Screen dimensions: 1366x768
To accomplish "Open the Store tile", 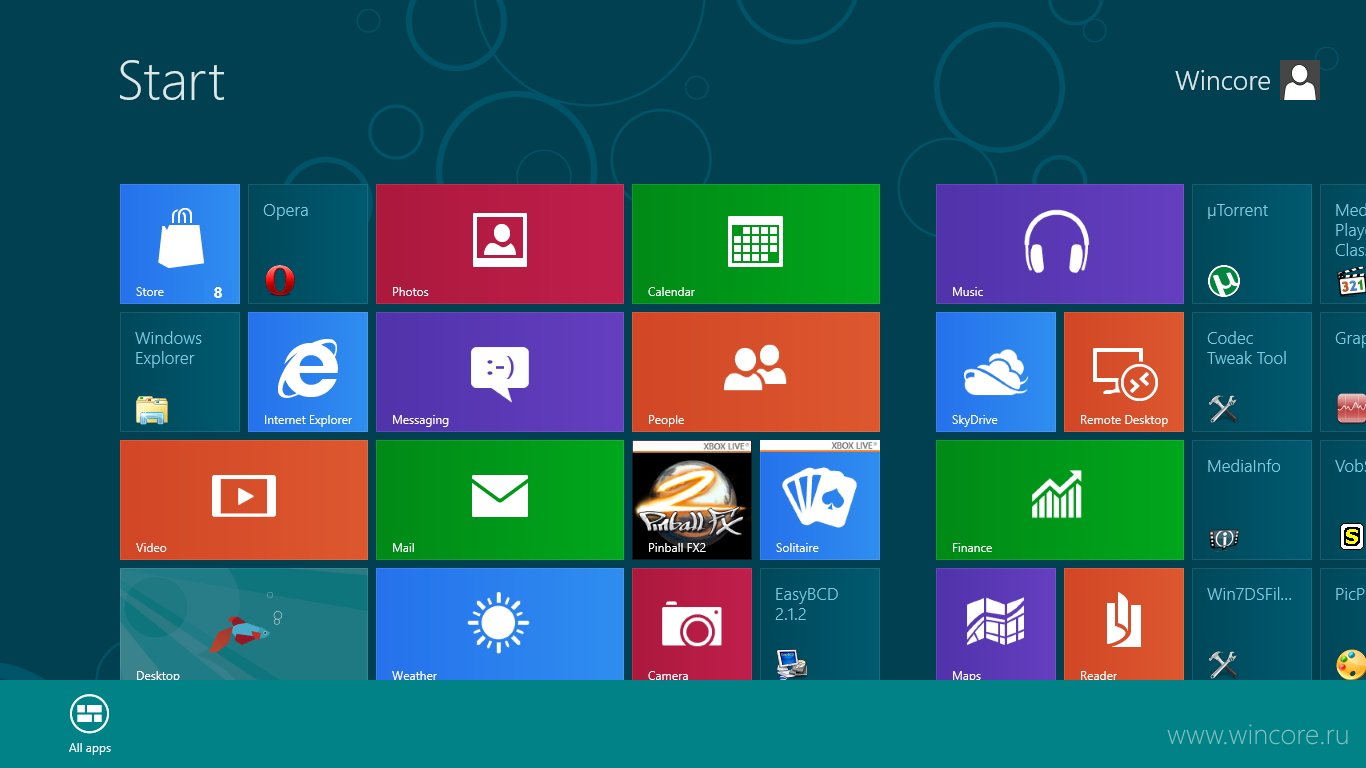I will pos(180,244).
